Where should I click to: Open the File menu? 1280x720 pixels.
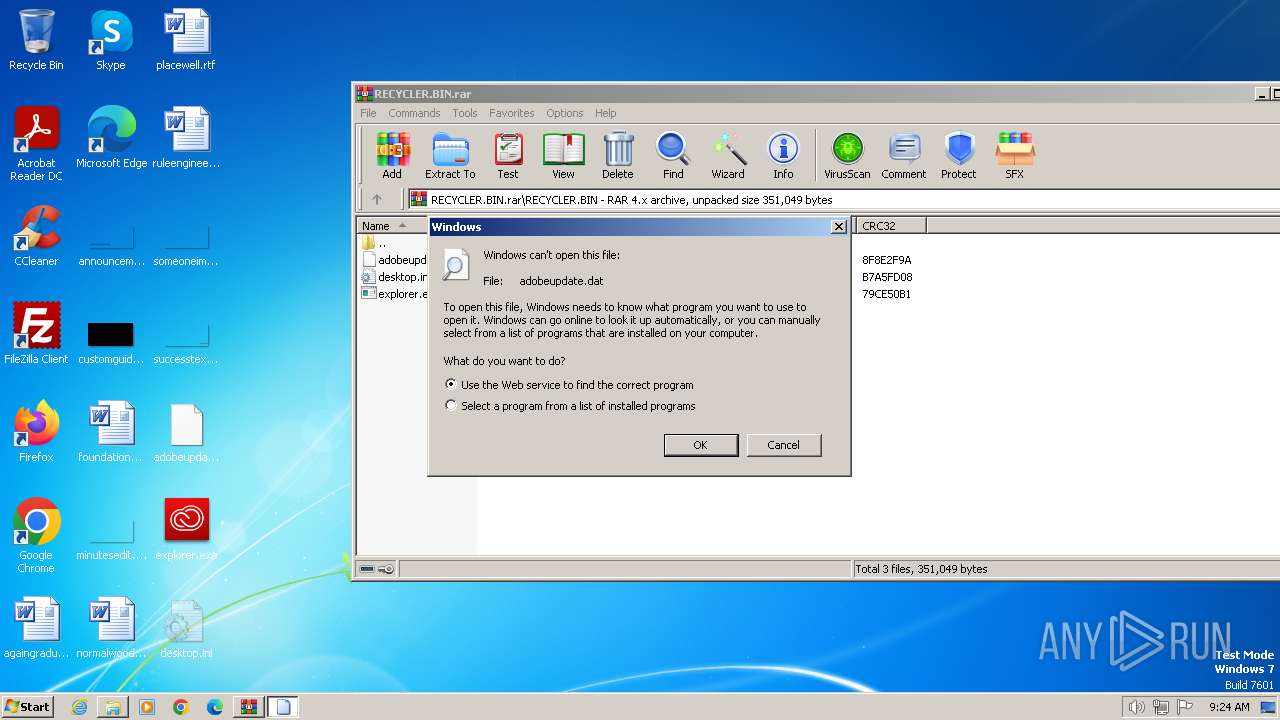368,113
